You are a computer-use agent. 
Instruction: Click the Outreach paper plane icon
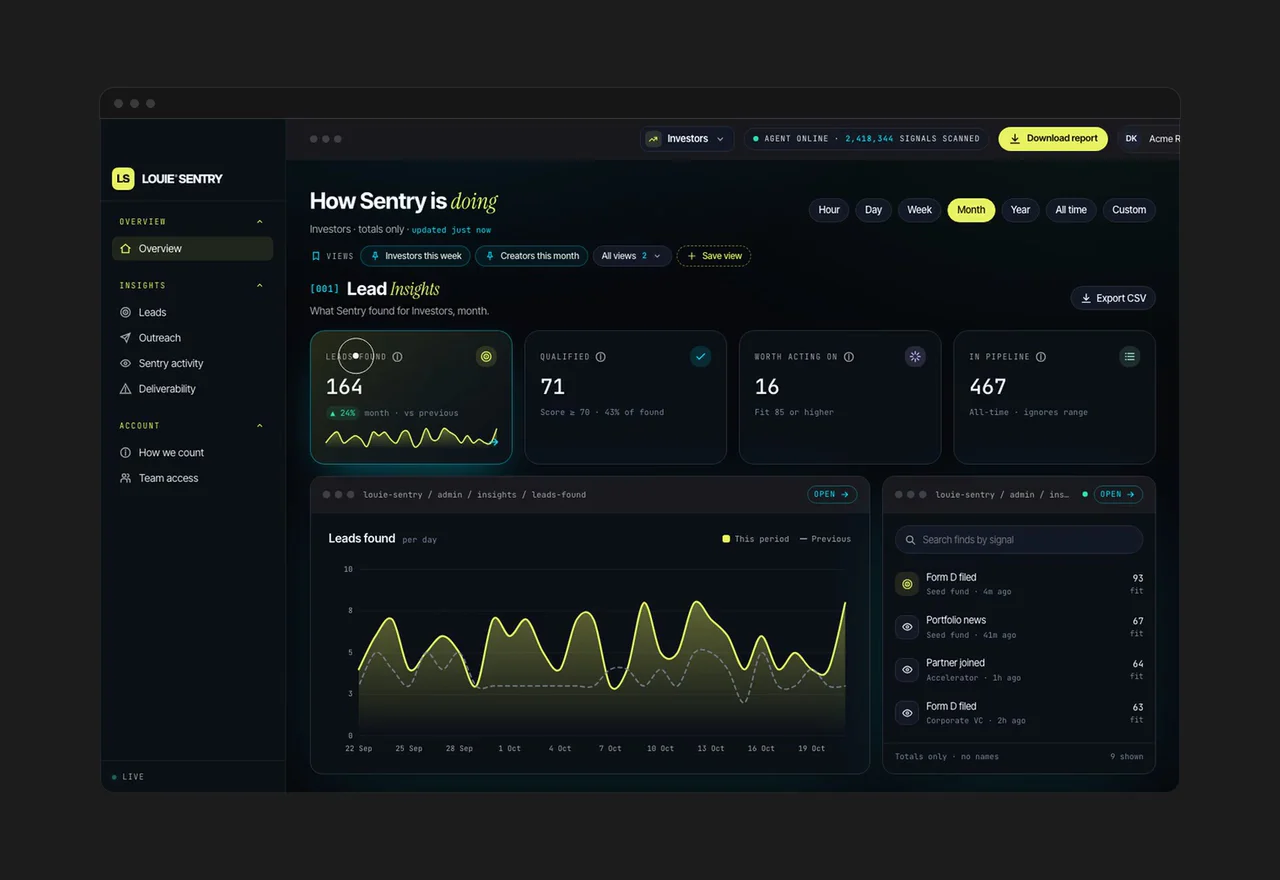pos(125,338)
